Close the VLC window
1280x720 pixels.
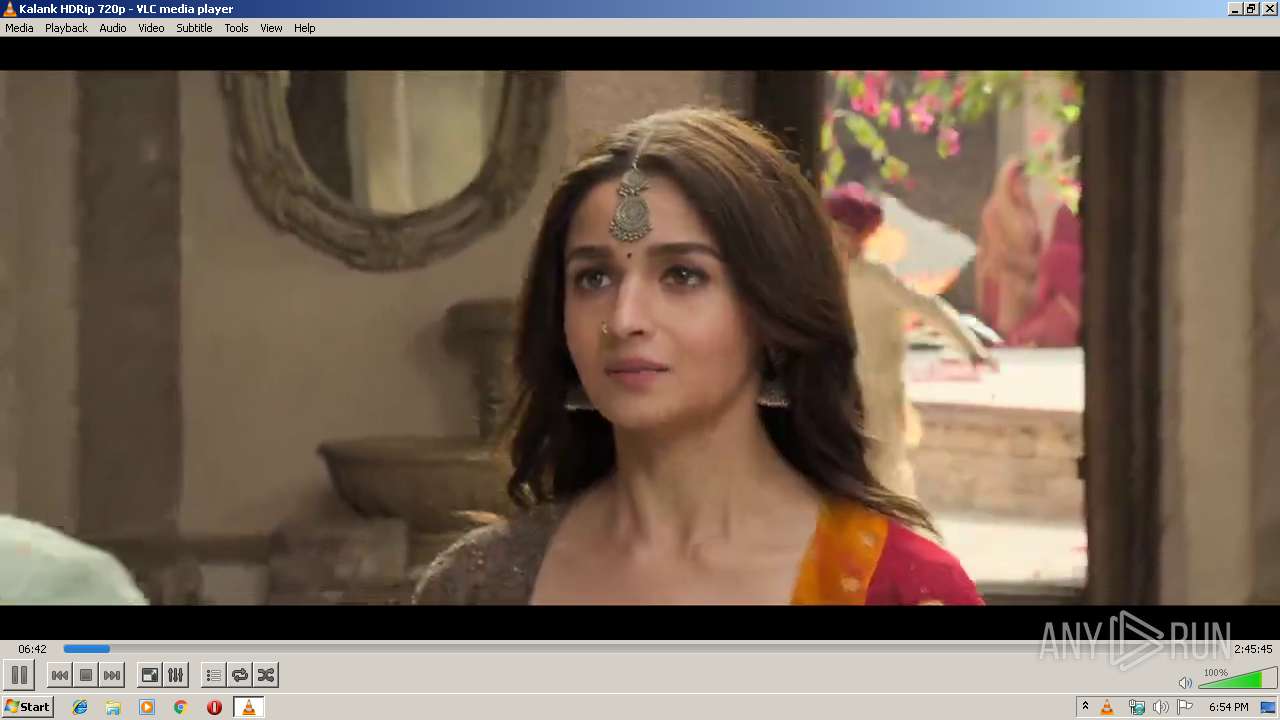click(1269, 9)
